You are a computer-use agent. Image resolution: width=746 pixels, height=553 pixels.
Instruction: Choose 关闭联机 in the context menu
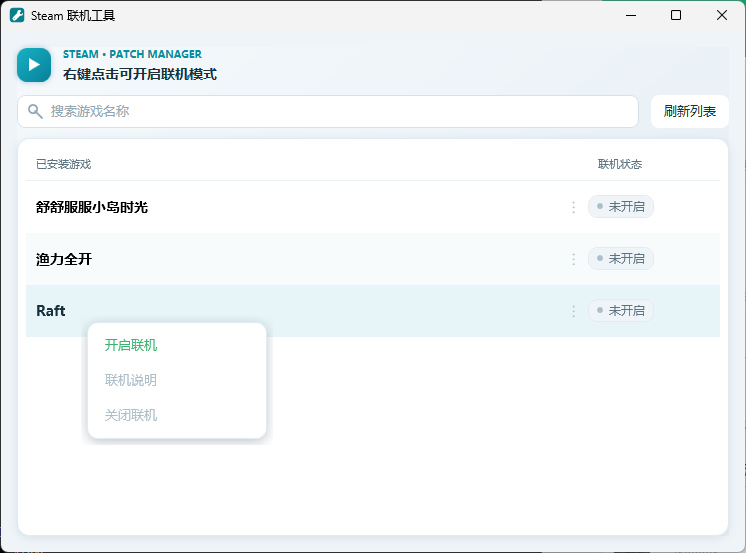coord(131,415)
